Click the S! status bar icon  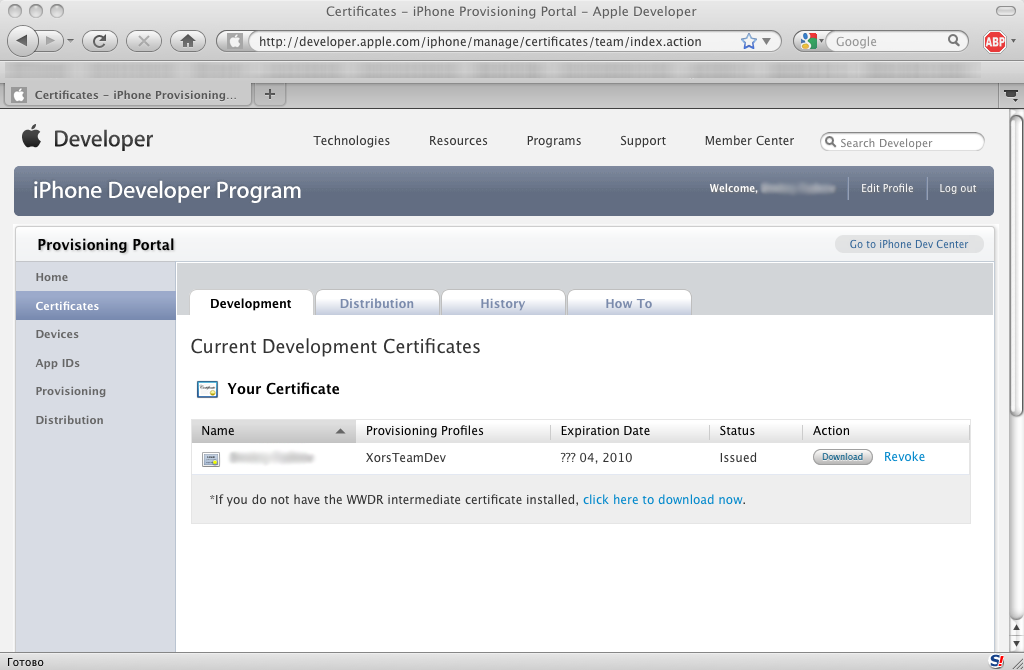coord(997,661)
